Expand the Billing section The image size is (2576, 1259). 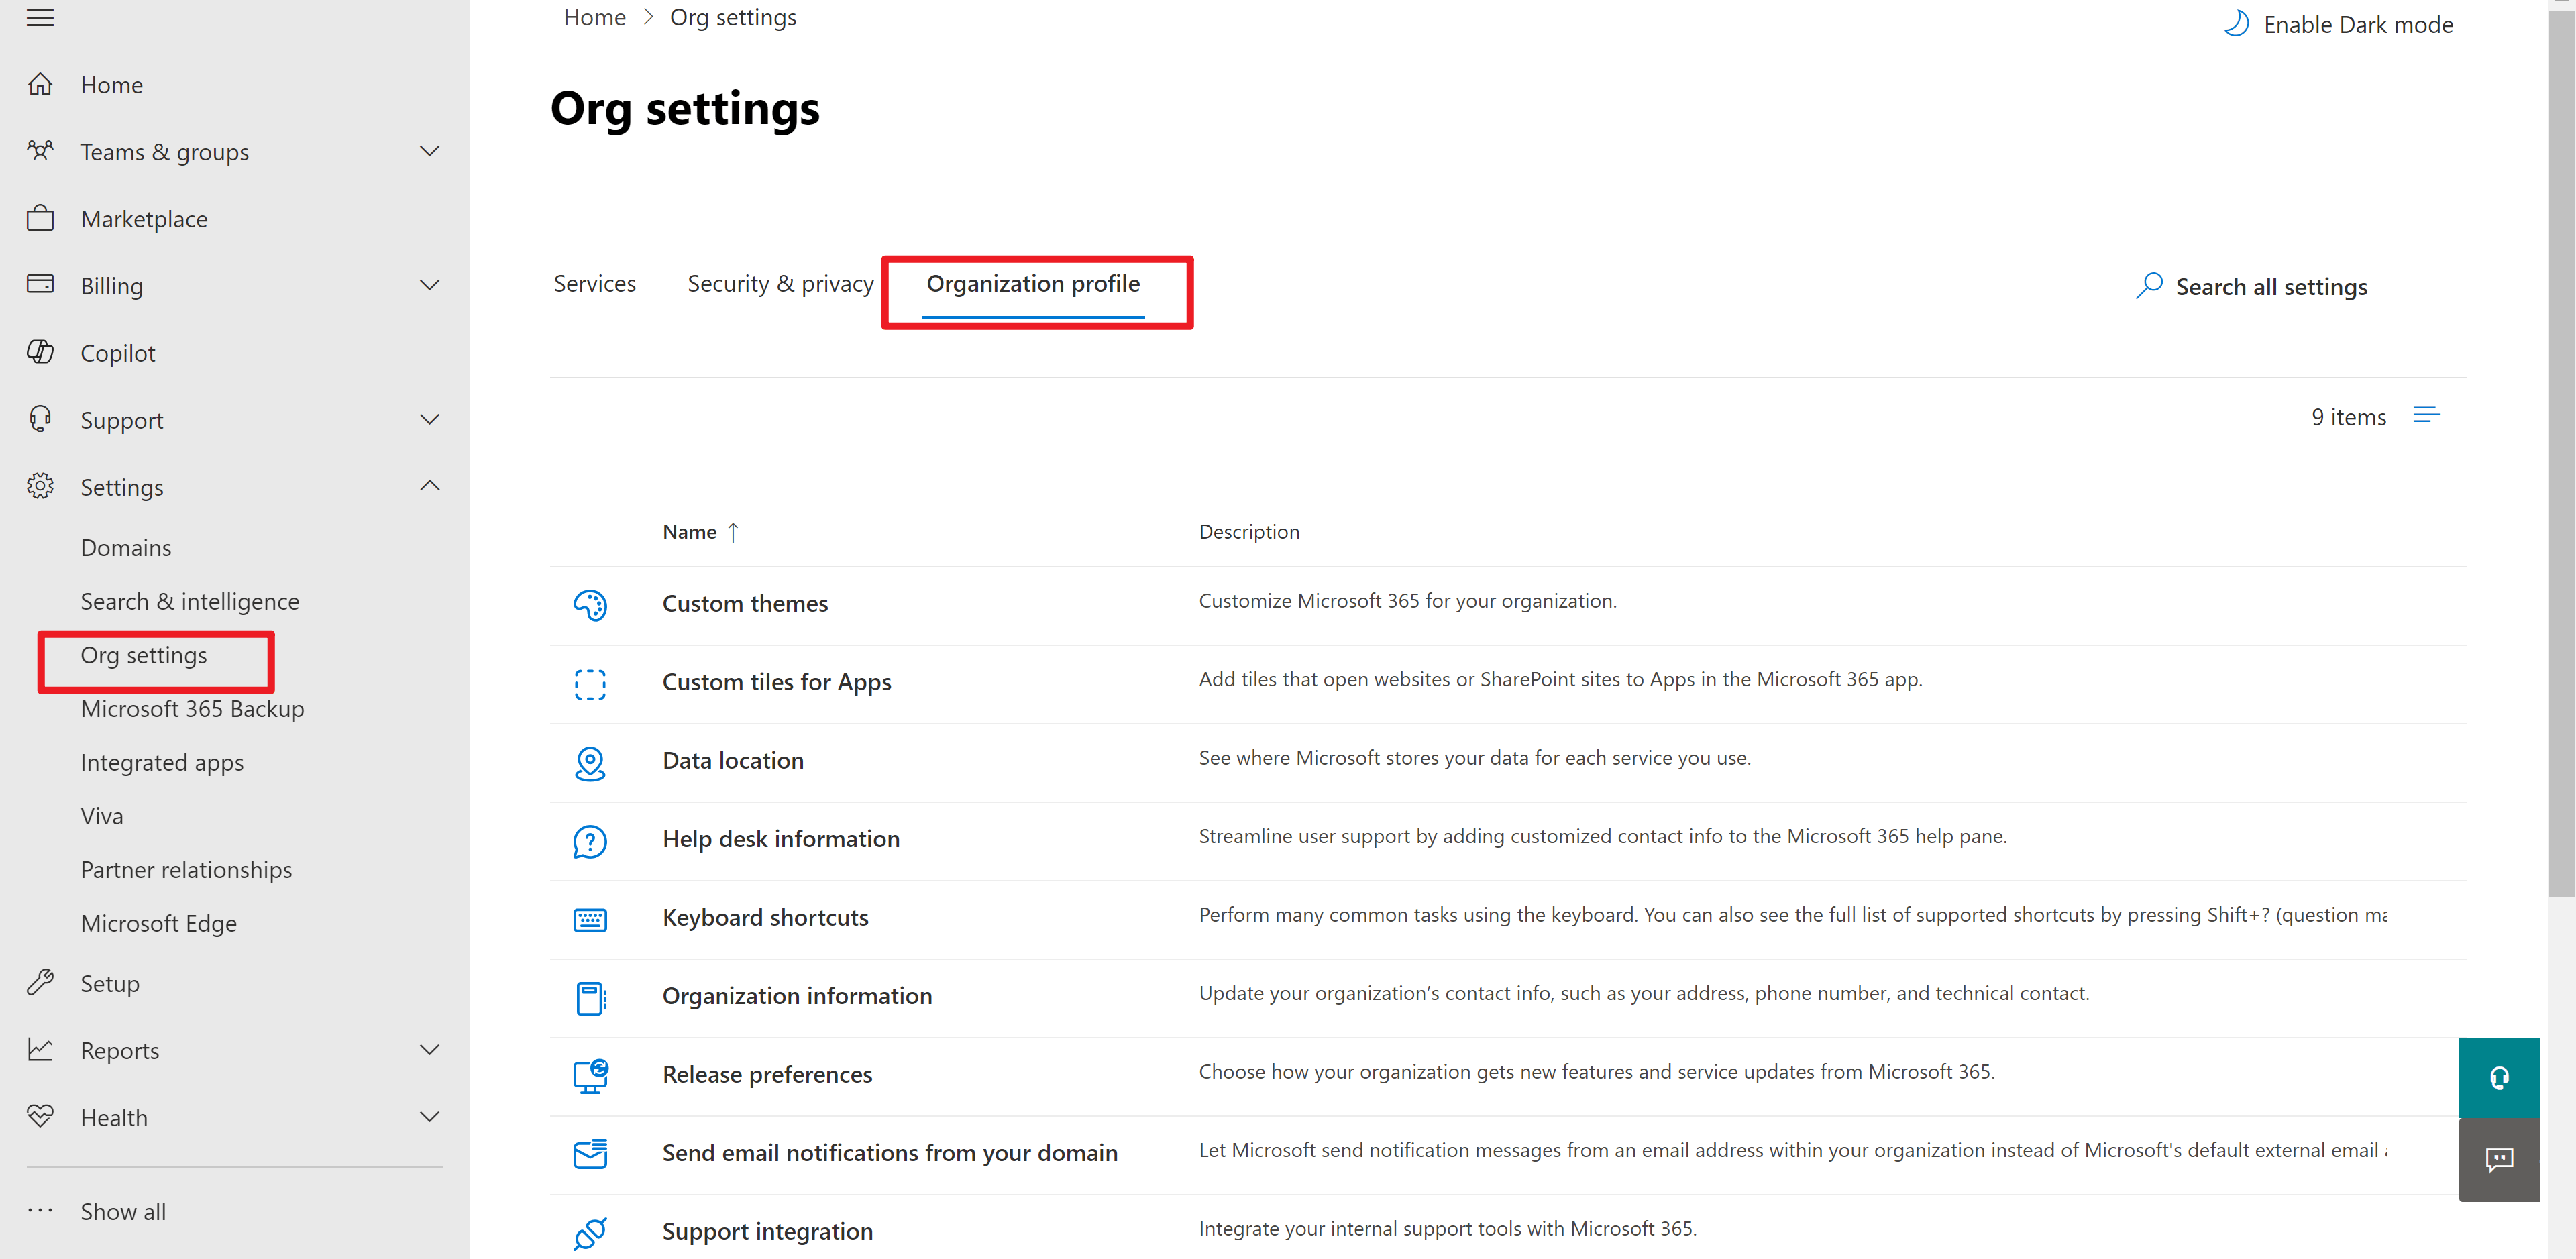(430, 285)
